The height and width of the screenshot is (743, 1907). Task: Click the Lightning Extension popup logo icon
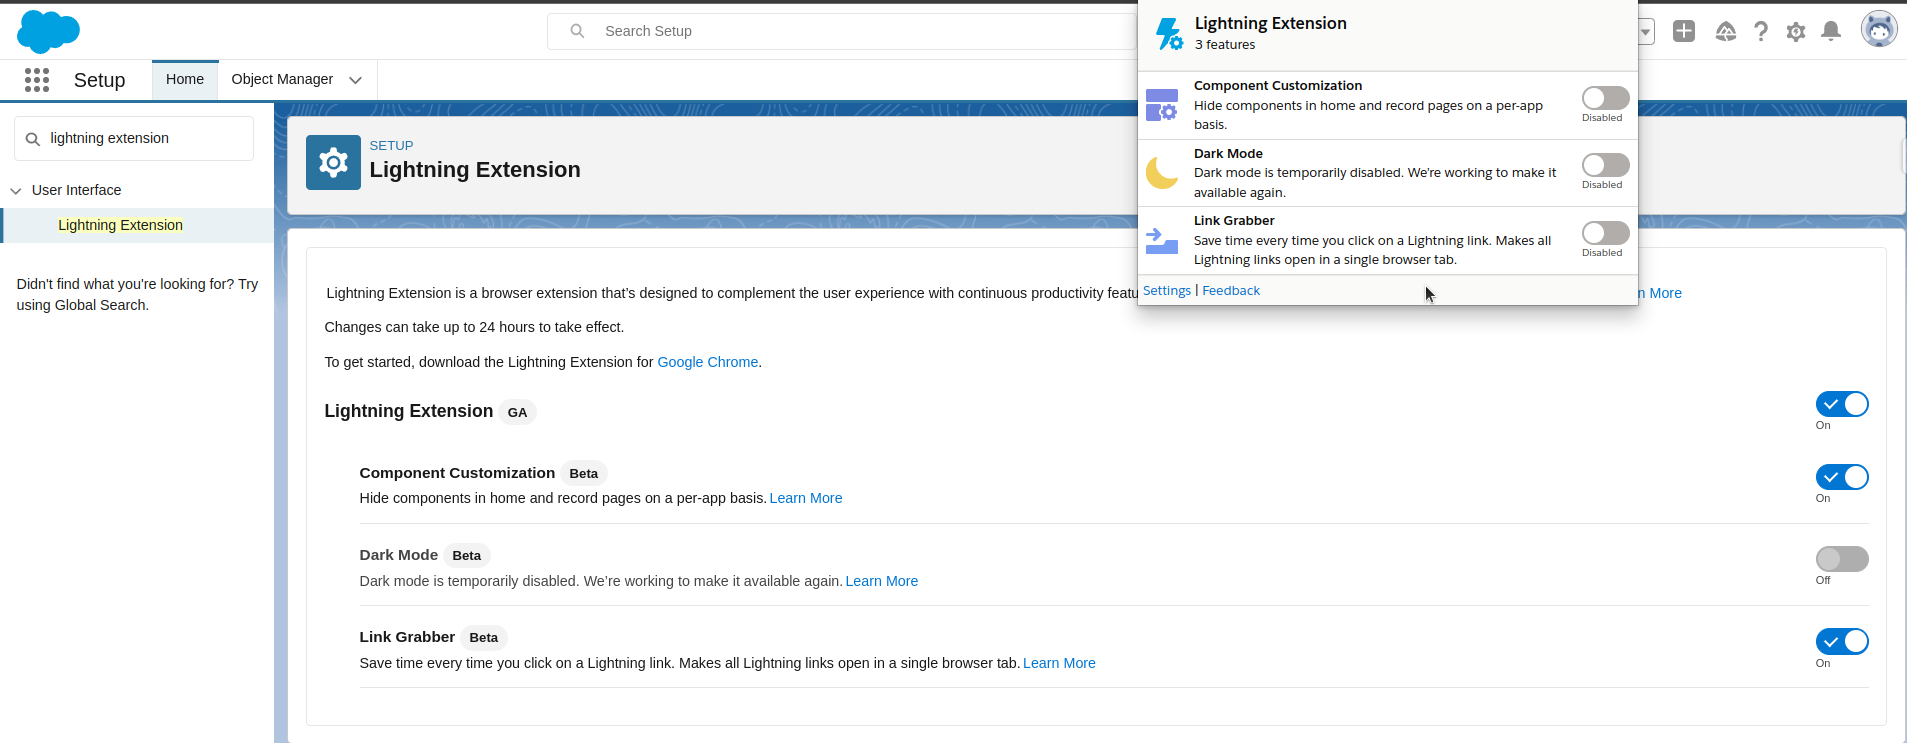point(1169,33)
